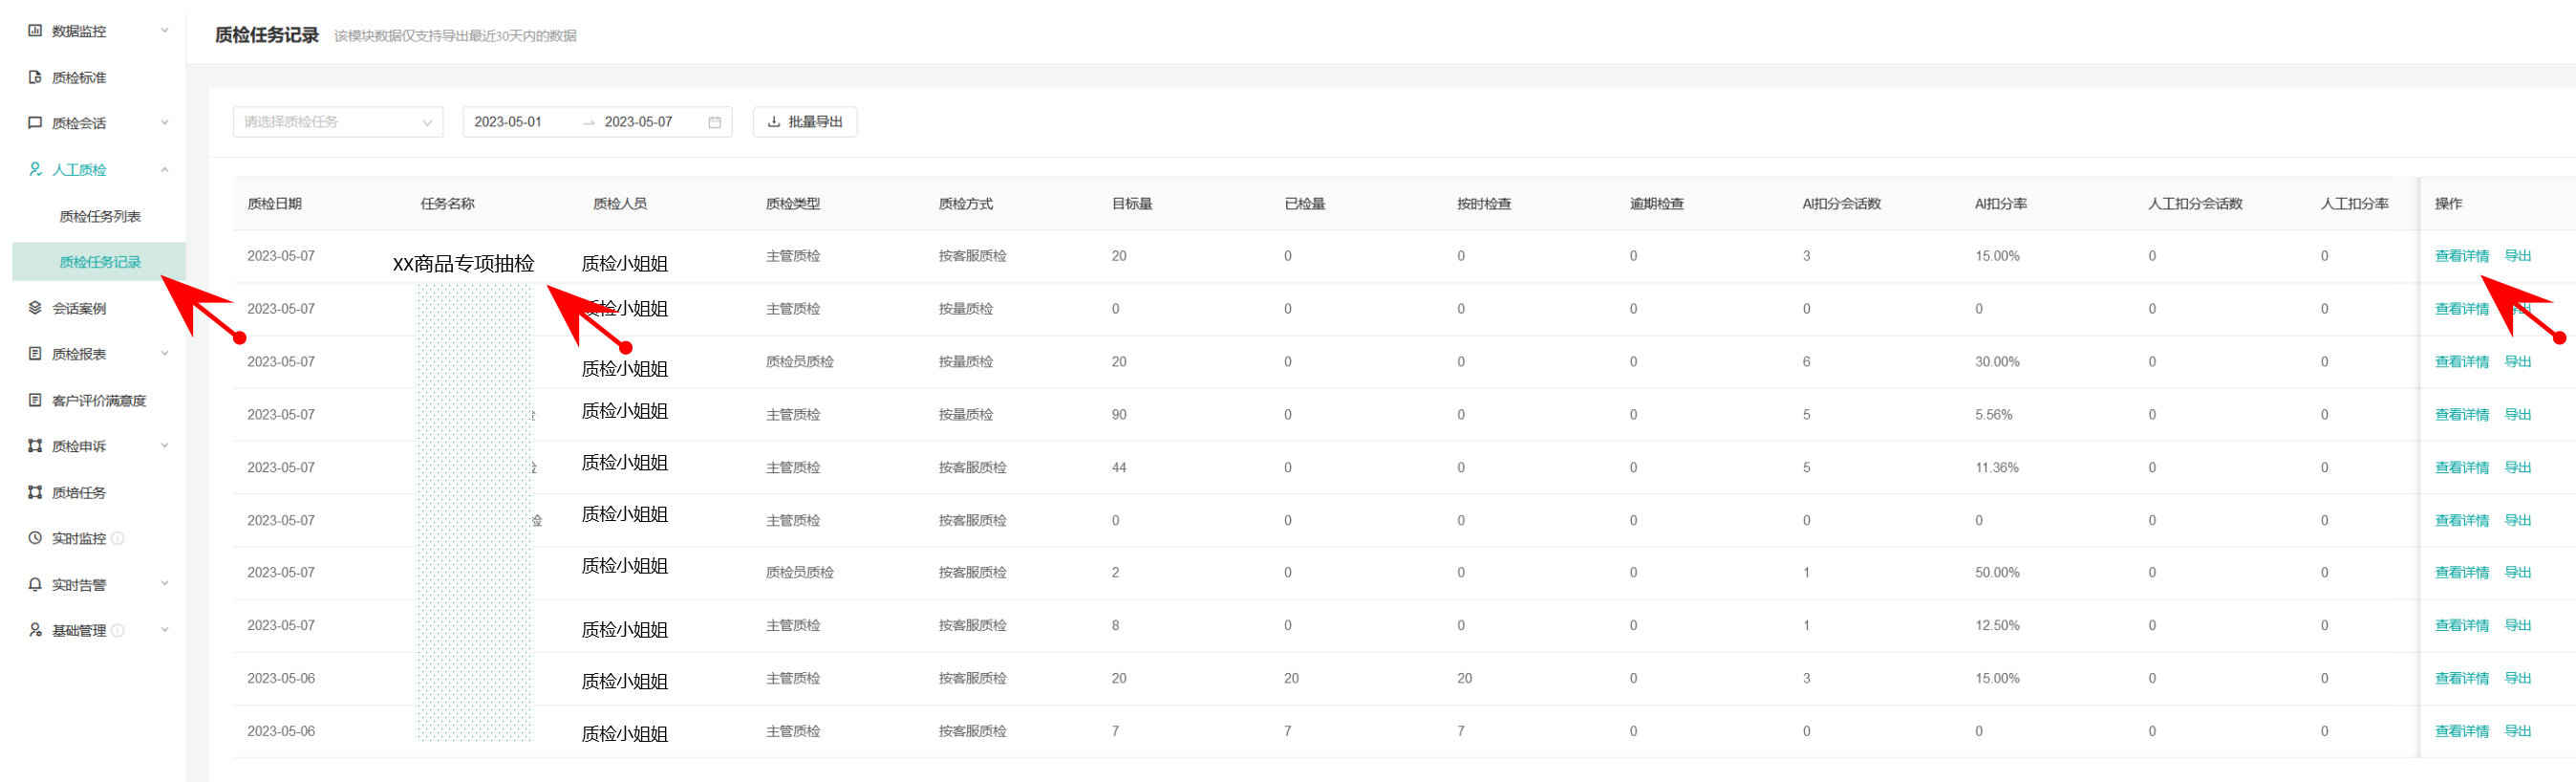Click the end date 2023-05-07 field
Image resolution: width=2576 pixels, height=782 pixels.
point(638,122)
